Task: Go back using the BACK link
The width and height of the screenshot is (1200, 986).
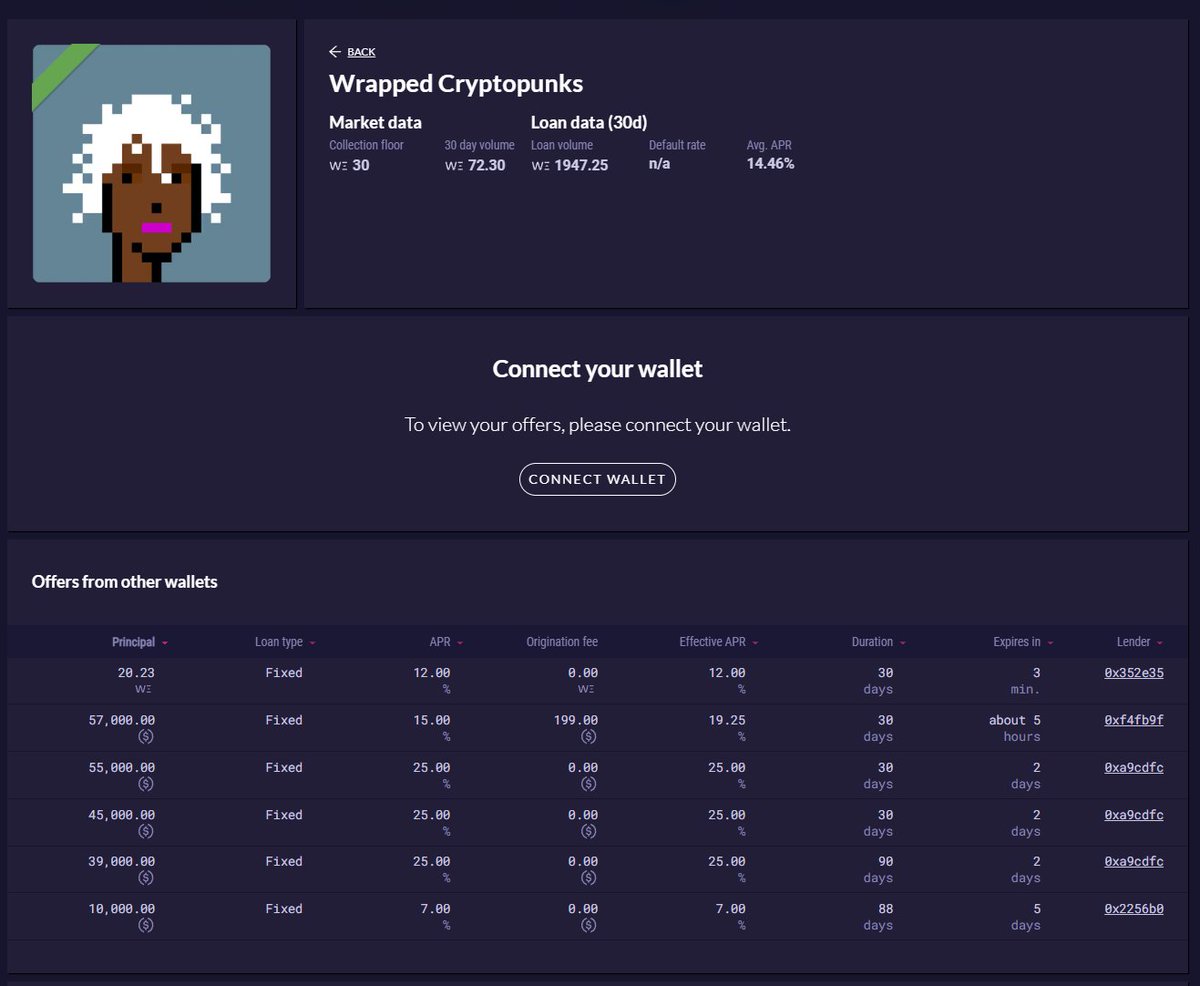Action: [352, 52]
